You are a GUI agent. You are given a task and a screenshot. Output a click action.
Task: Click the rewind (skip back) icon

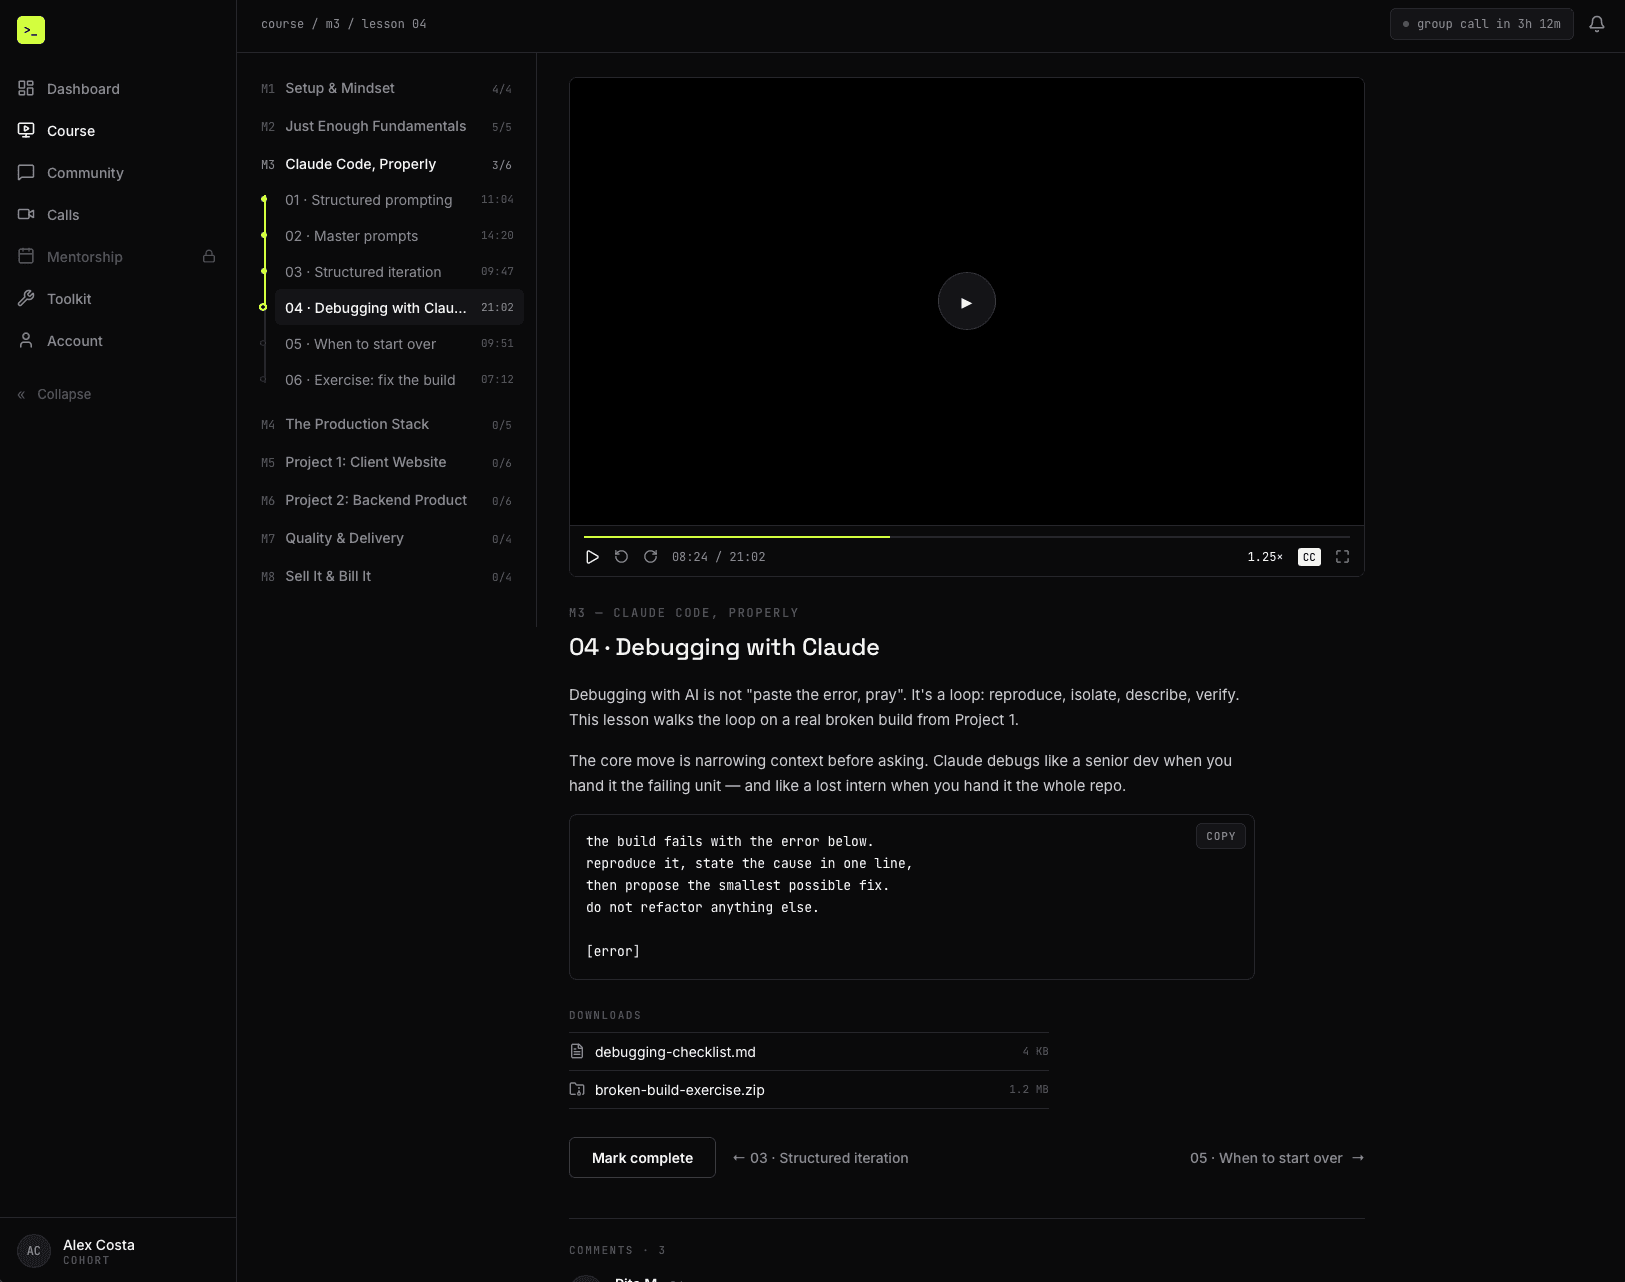621,557
